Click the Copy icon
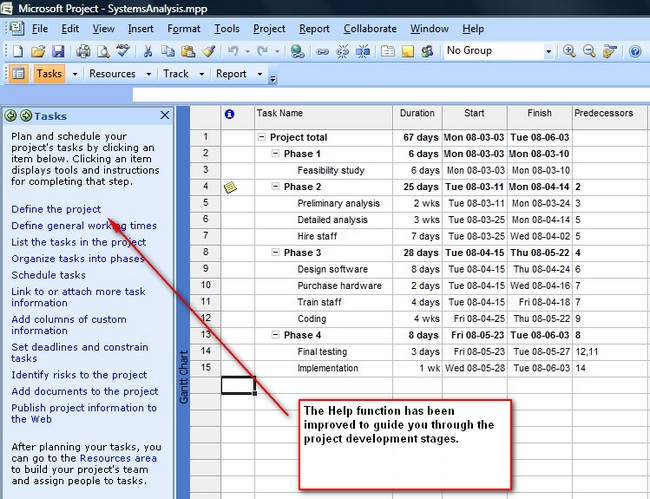The height and width of the screenshot is (499, 650). click(x=167, y=51)
